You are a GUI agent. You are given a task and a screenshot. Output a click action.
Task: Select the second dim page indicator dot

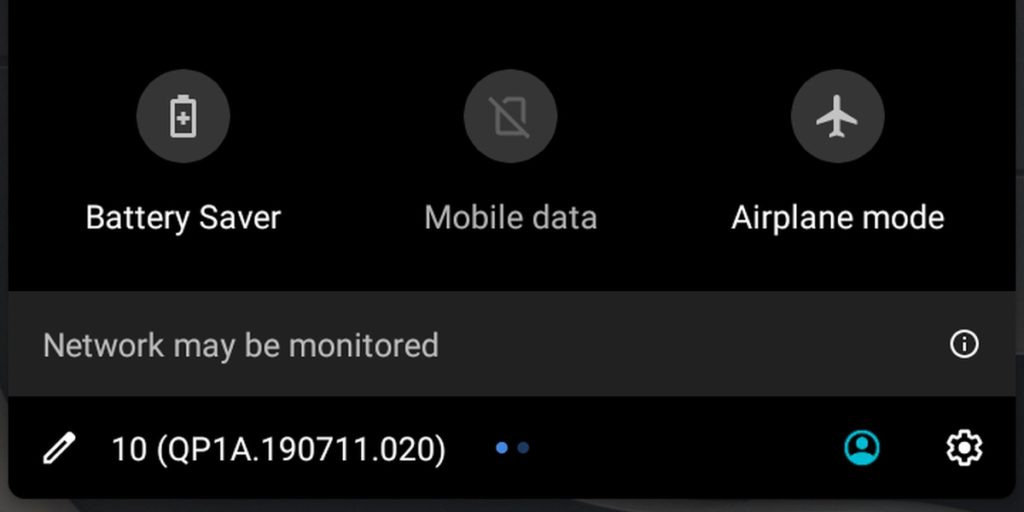click(x=522, y=448)
